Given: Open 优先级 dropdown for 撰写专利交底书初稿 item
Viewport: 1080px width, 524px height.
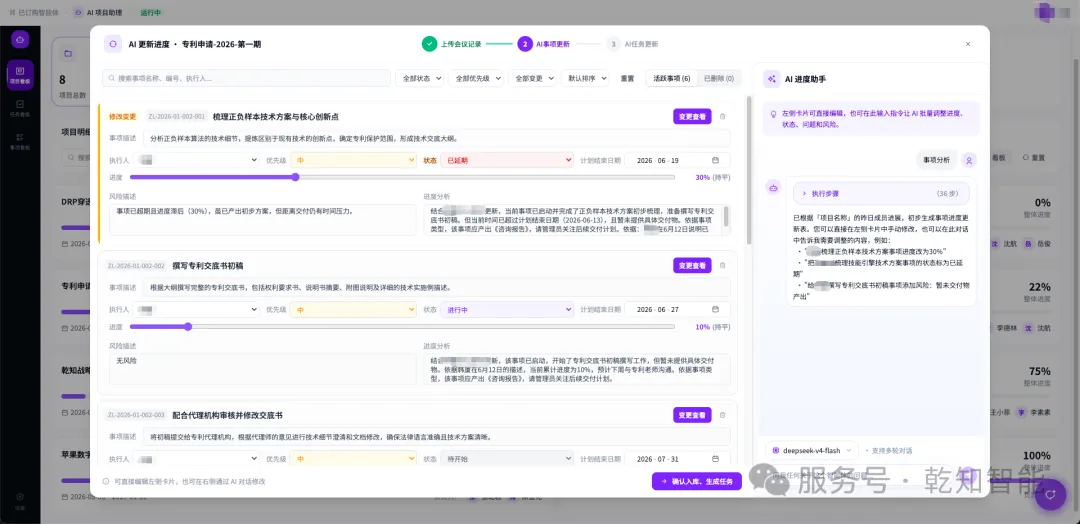Looking at the screenshot, I should point(353,310).
